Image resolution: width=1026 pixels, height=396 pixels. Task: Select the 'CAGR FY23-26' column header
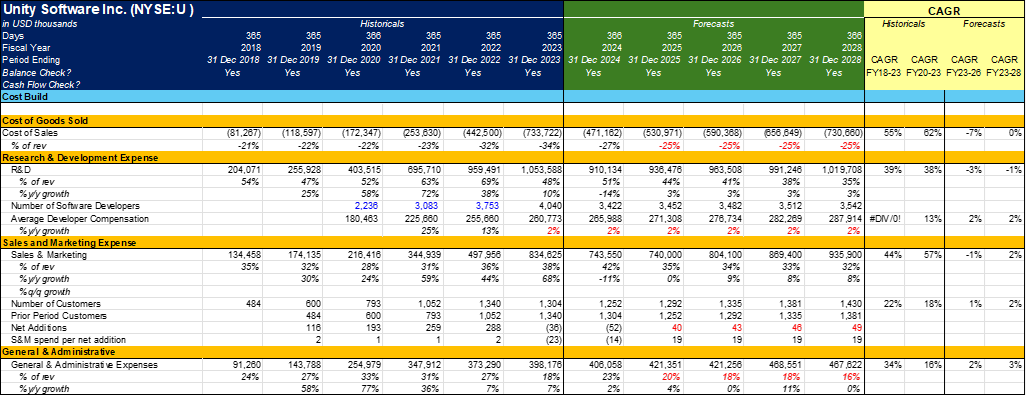pos(964,67)
